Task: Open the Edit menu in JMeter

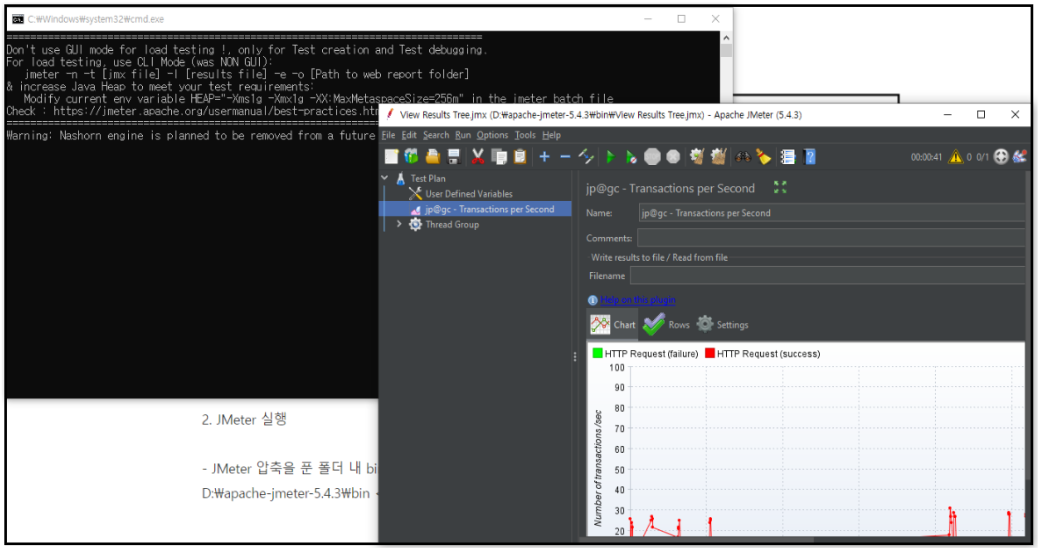Action: pyautogui.click(x=409, y=135)
